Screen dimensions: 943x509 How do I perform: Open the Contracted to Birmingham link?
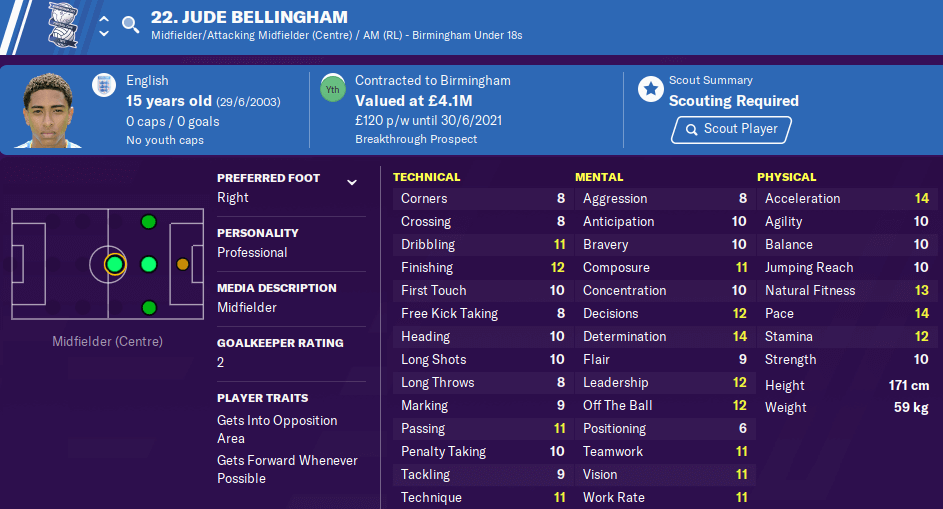click(432, 81)
